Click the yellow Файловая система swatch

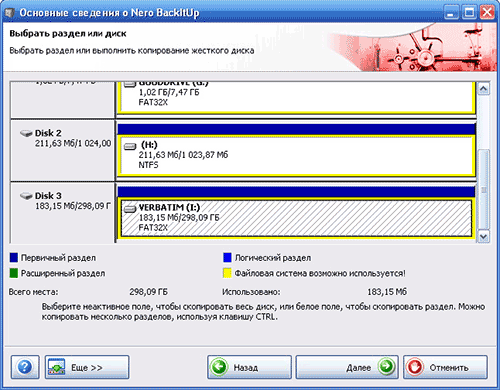point(227,273)
